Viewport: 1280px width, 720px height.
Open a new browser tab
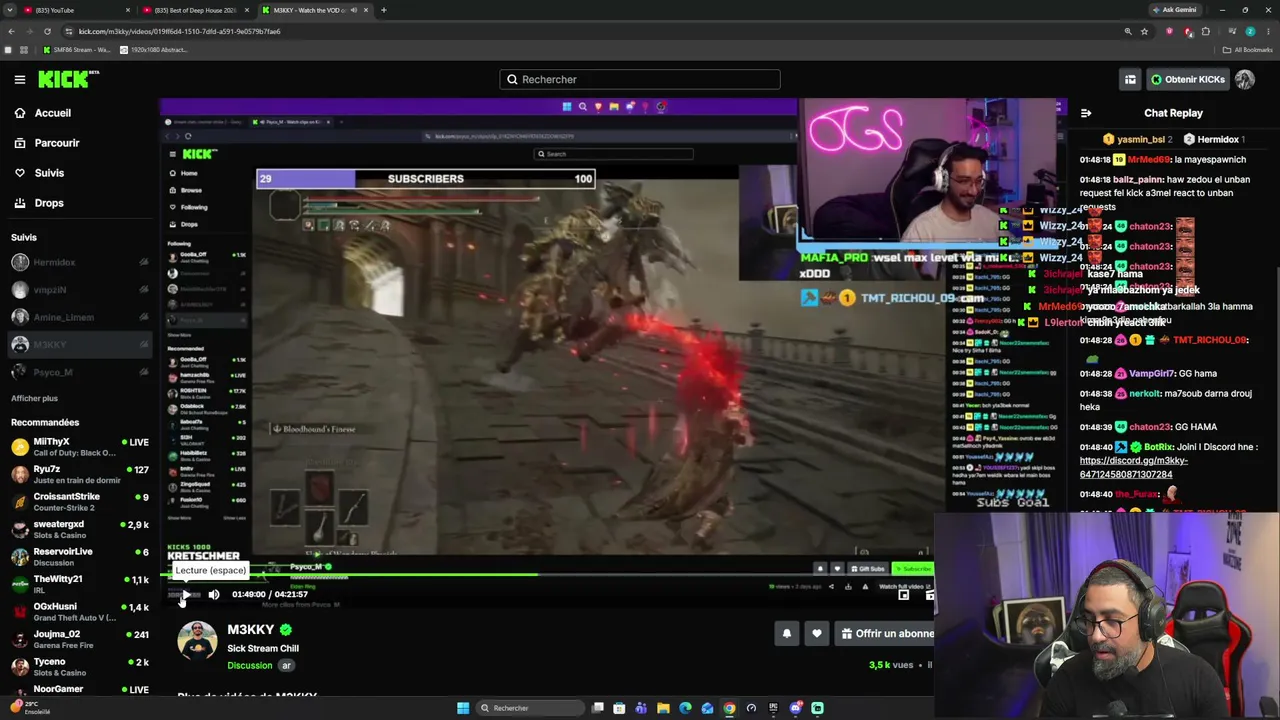point(384,10)
